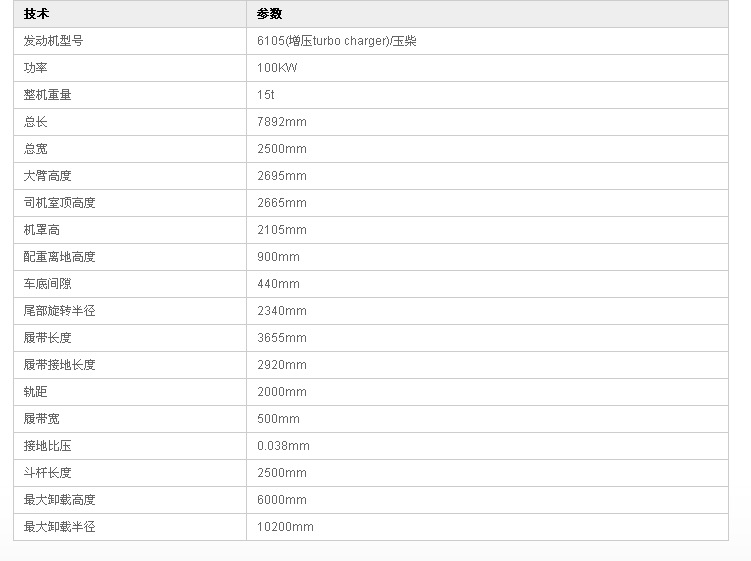This screenshot has height=561, width=751.
Task: Click the 0.038mm ground pressure value
Action: (283, 446)
